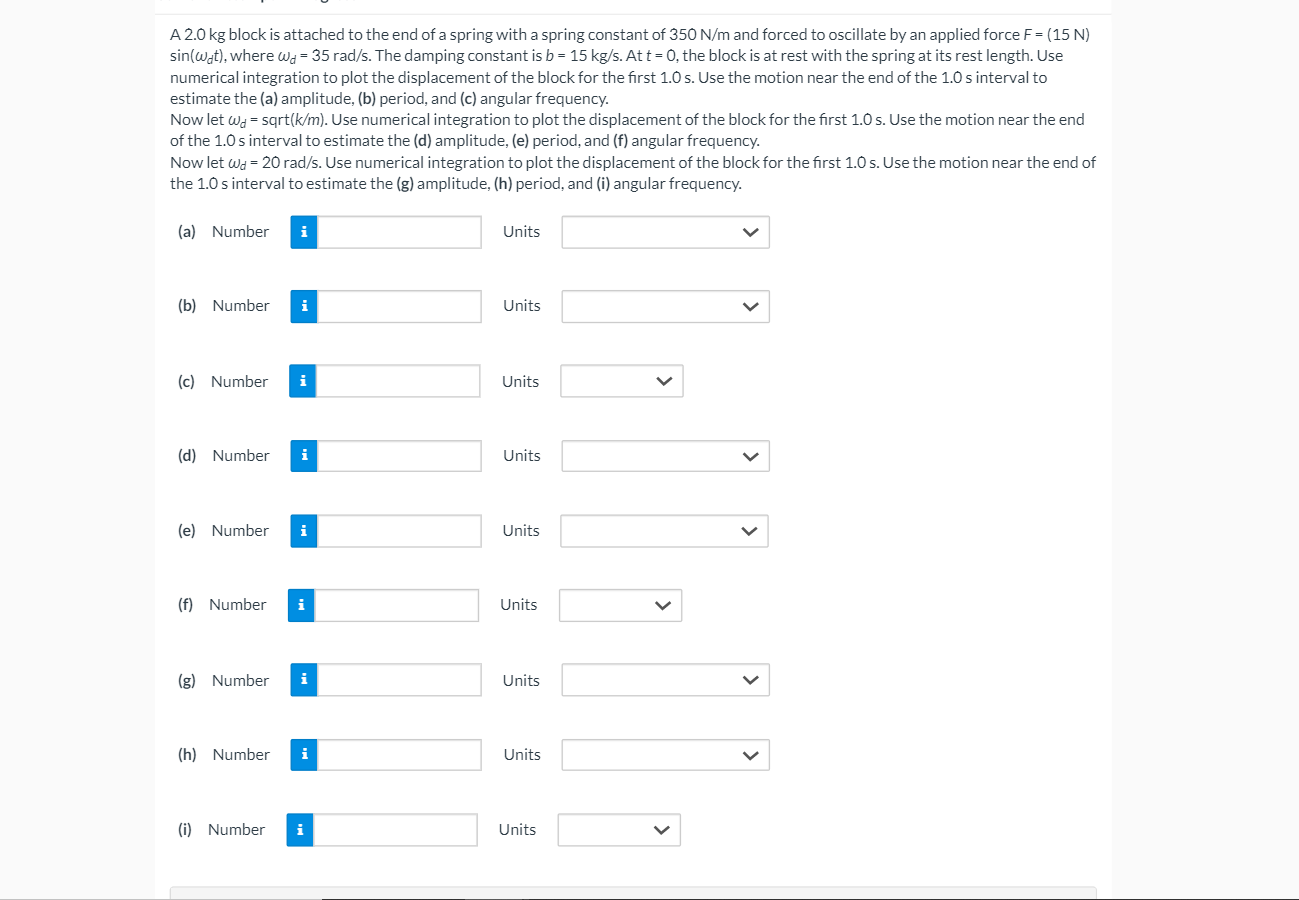1299x900 pixels.
Task: Select the Number field for part (h)
Action: [x=398, y=754]
